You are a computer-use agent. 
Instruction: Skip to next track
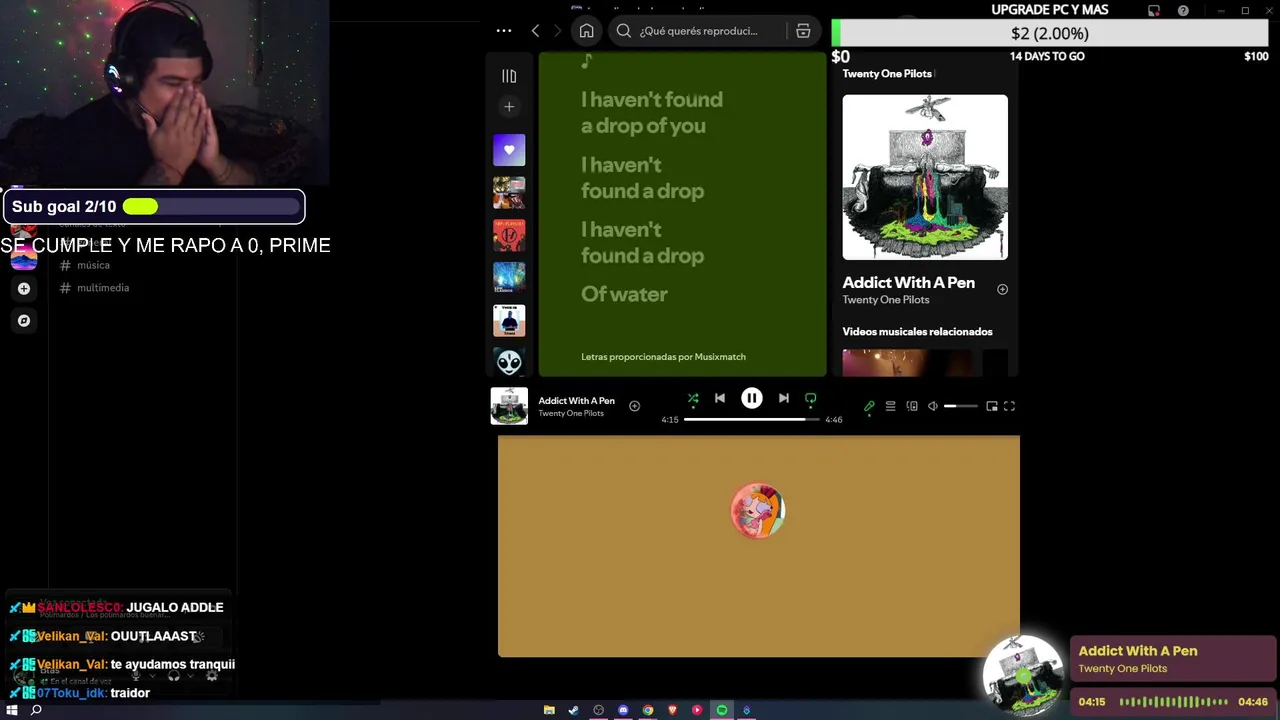pyautogui.click(x=784, y=398)
